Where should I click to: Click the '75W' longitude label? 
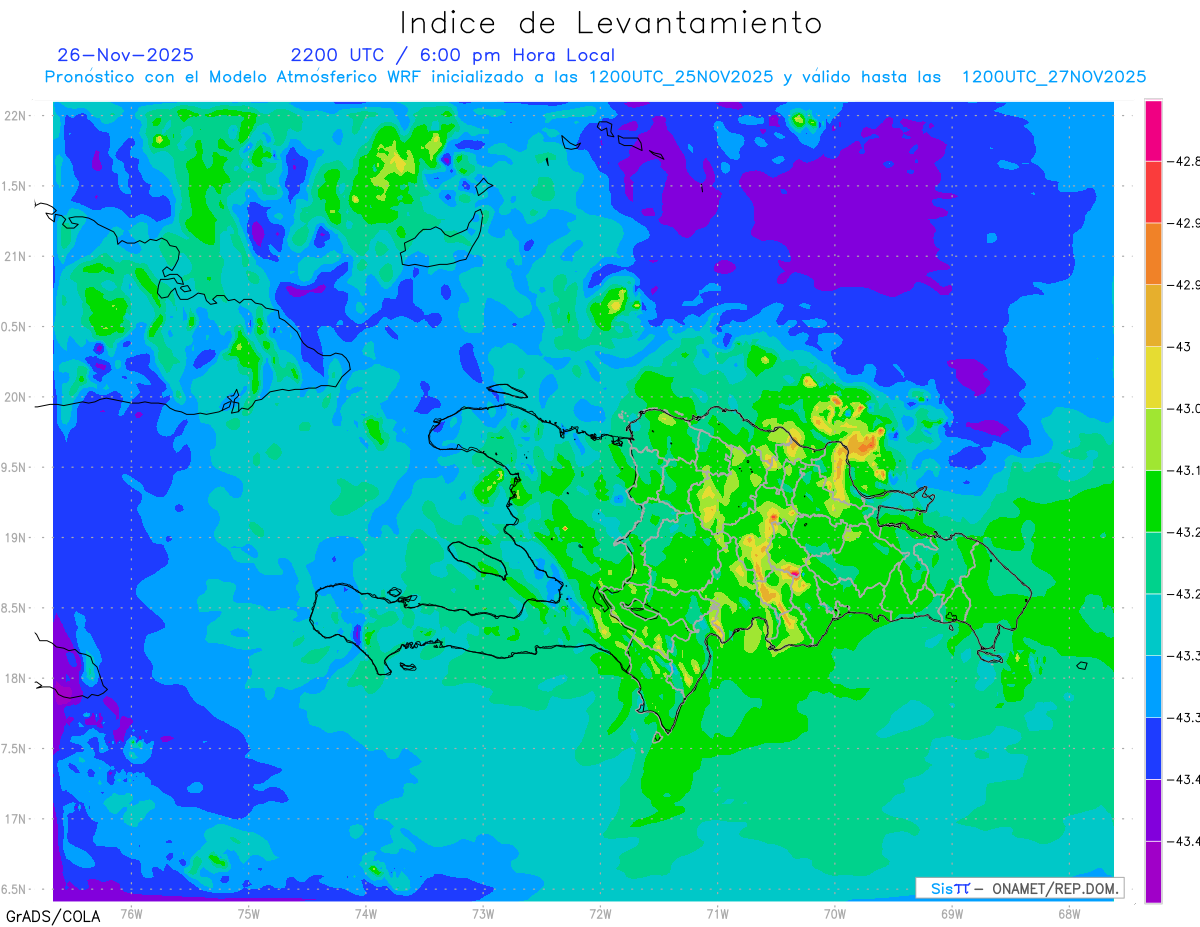249,913
